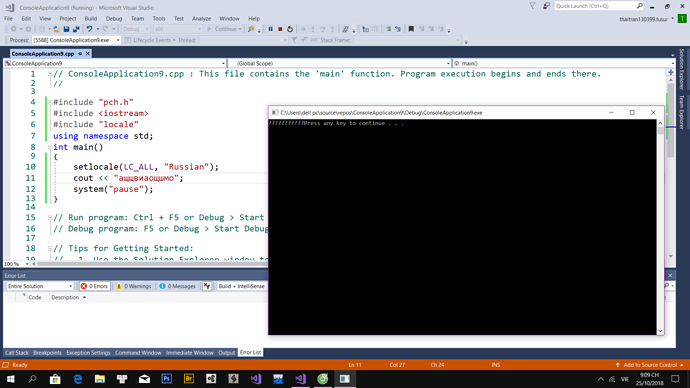Switch to the Breakpoints tab

[47, 352]
